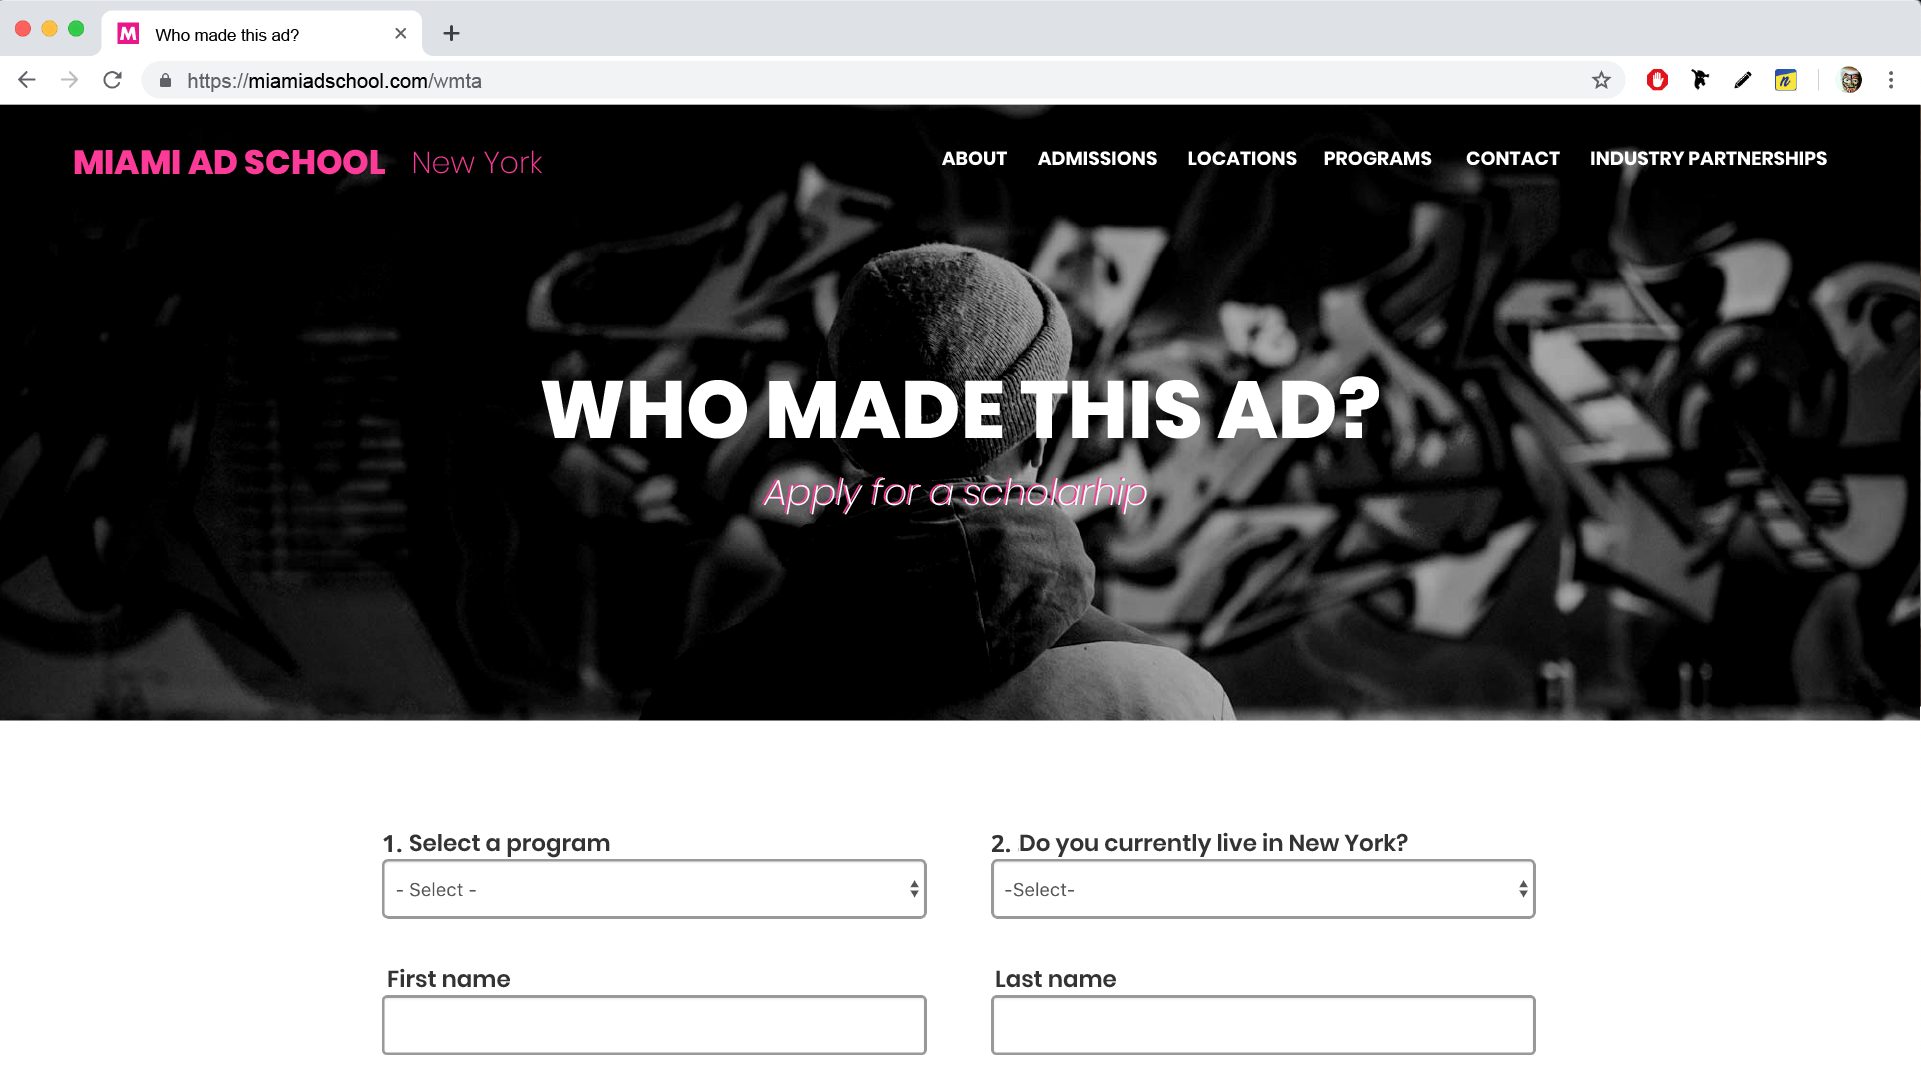
Task: Open the red stop-hand ad blocker extension
Action: click(1657, 80)
